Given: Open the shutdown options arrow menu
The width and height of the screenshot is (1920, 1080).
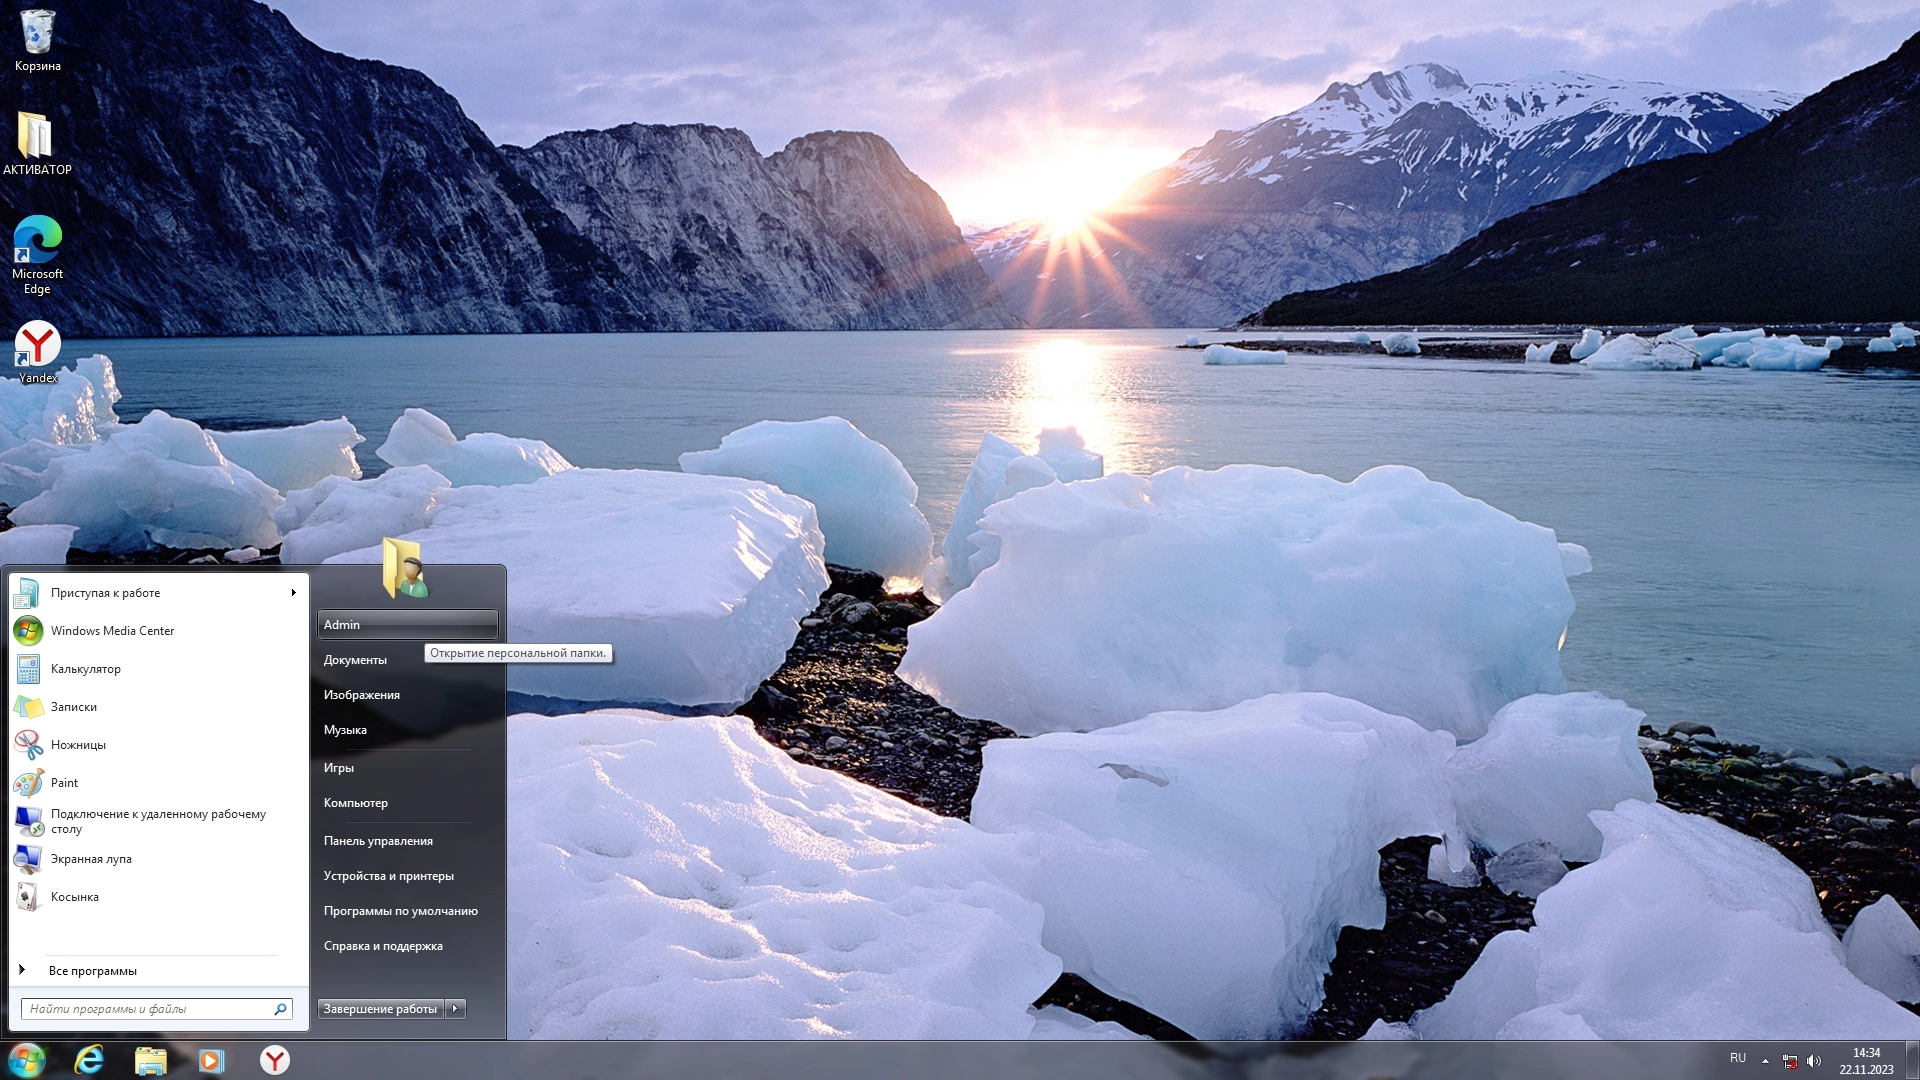Looking at the screenshot, I should click(x=455, y=1009).
